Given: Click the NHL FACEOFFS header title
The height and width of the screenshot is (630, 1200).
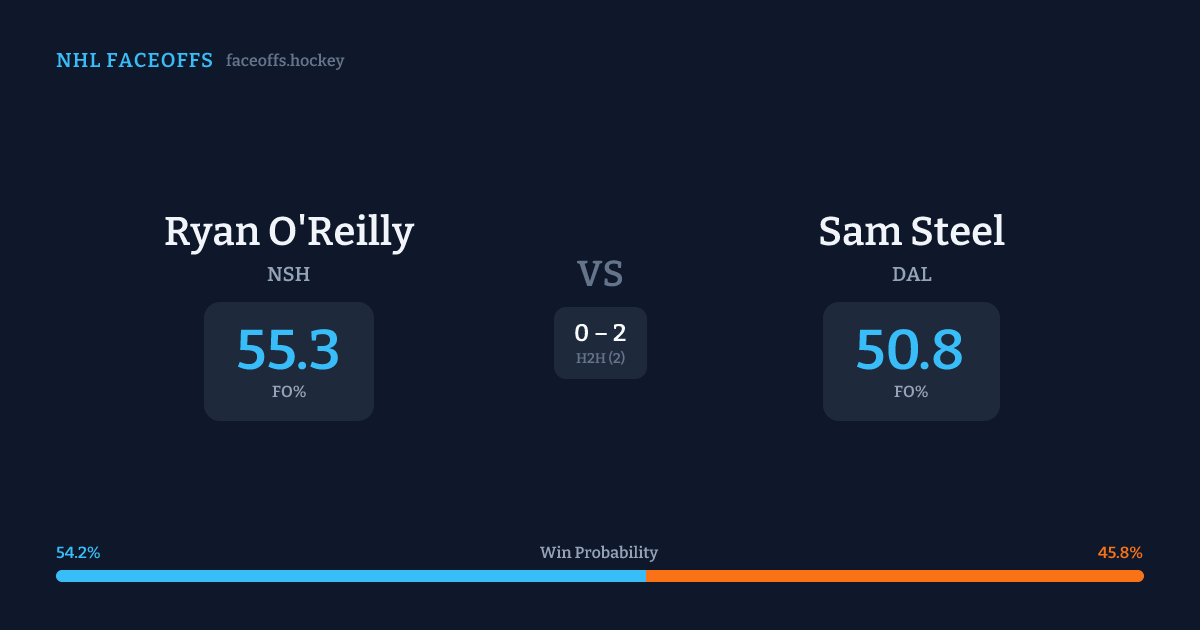Looking at the screenshot, I should 134,61.
